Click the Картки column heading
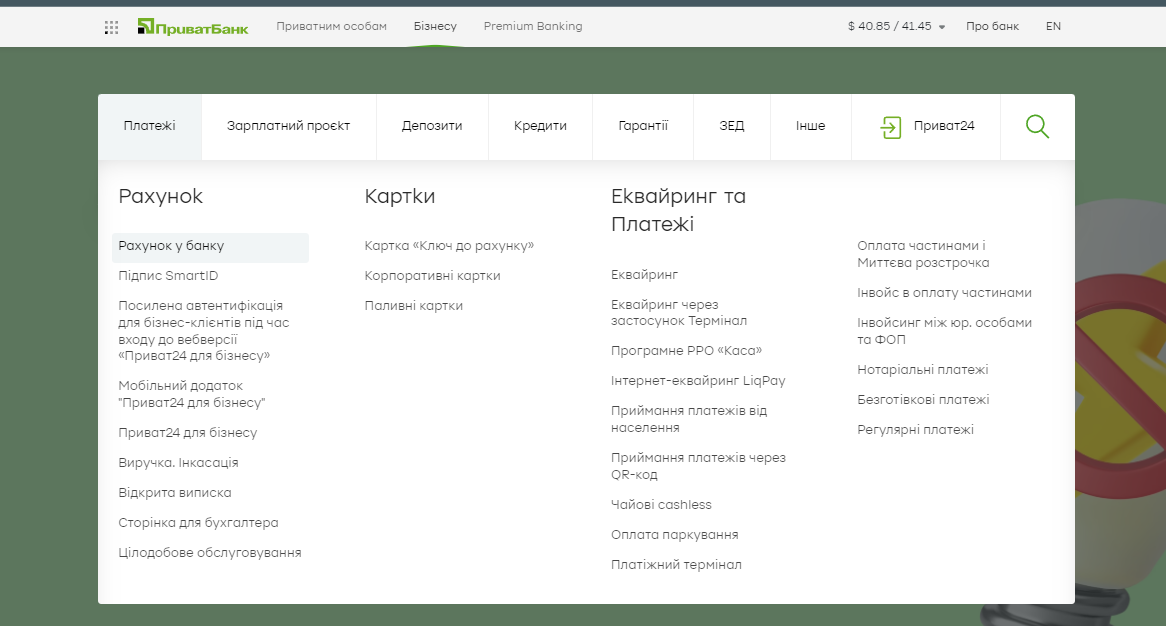This screenshot has width=1166, height=626. (x=399, y=196)
